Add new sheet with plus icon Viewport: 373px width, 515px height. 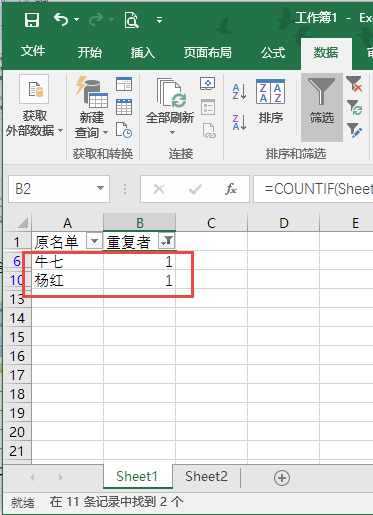pos(282,478)
